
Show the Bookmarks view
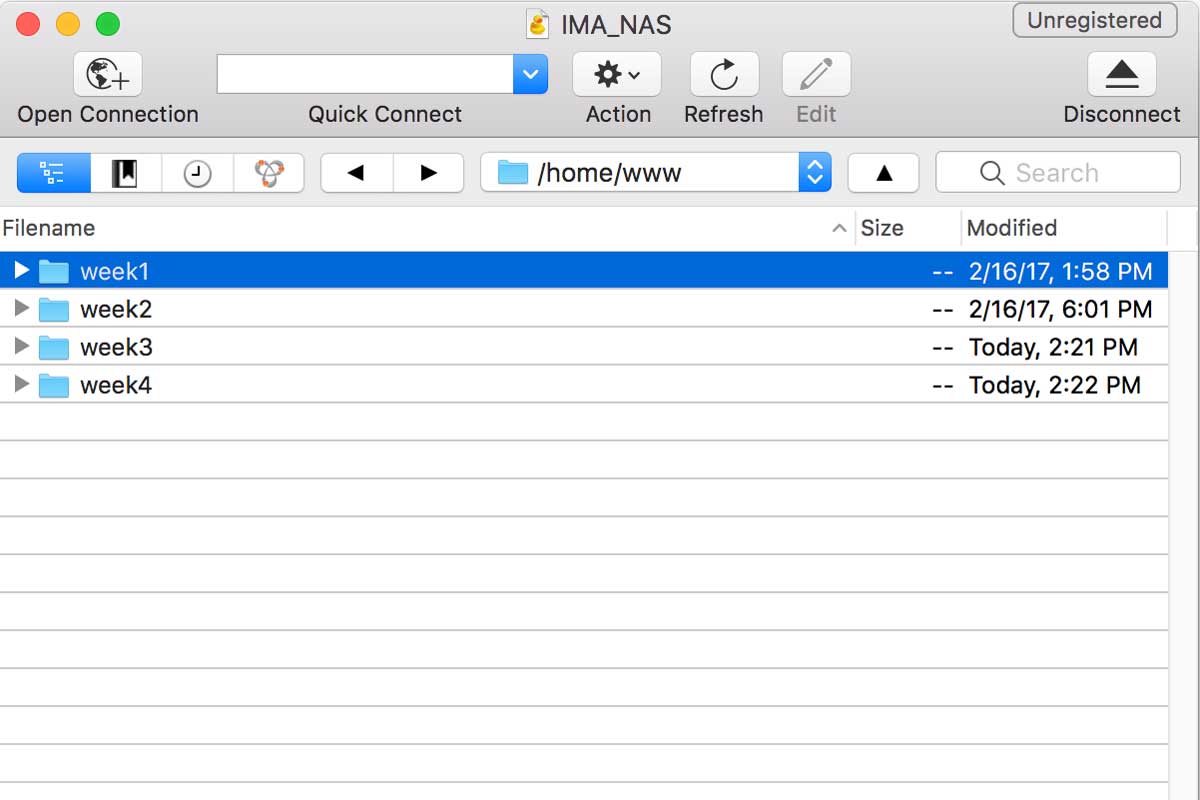tap(126, 173)
